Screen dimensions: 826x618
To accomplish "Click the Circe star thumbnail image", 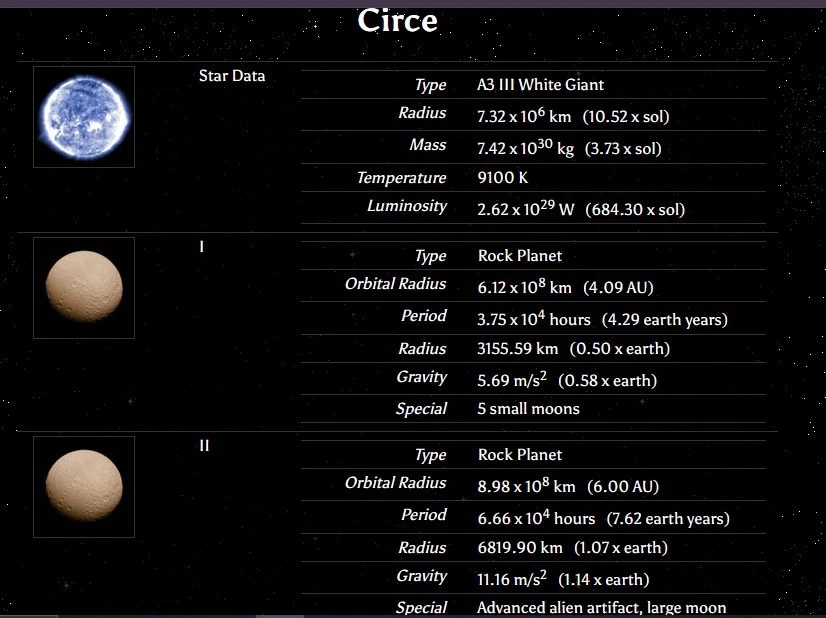I will coord(83,115).
